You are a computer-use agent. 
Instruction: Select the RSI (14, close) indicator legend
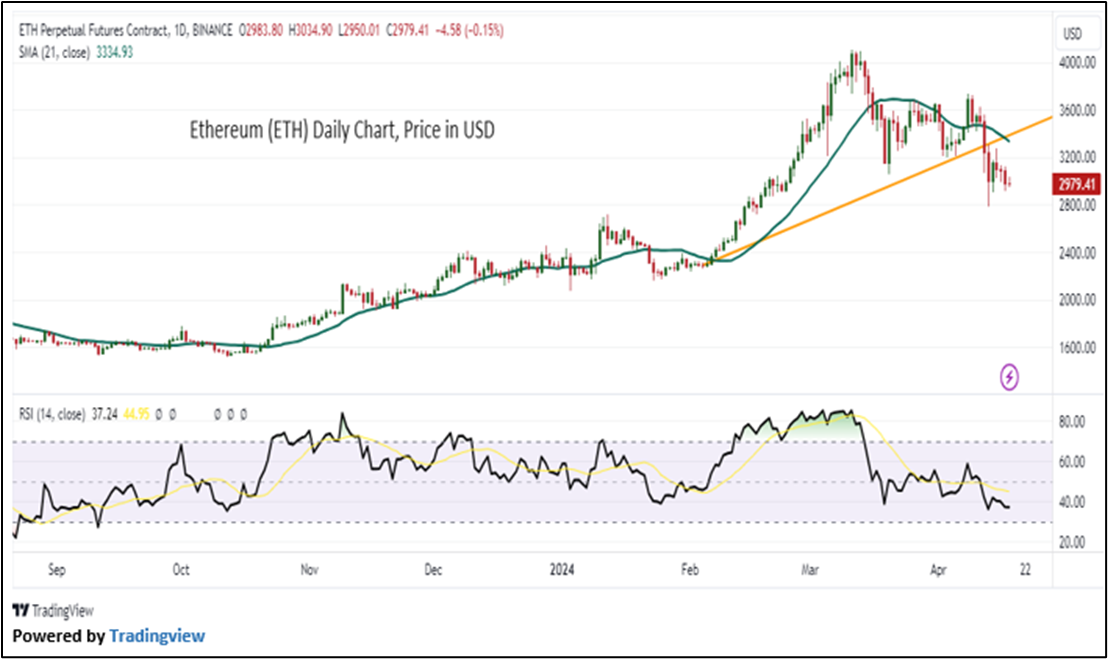click(53, 412)
